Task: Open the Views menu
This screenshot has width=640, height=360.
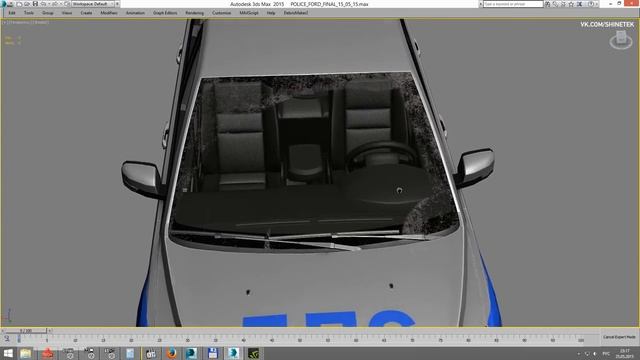Action: (67, 13)
